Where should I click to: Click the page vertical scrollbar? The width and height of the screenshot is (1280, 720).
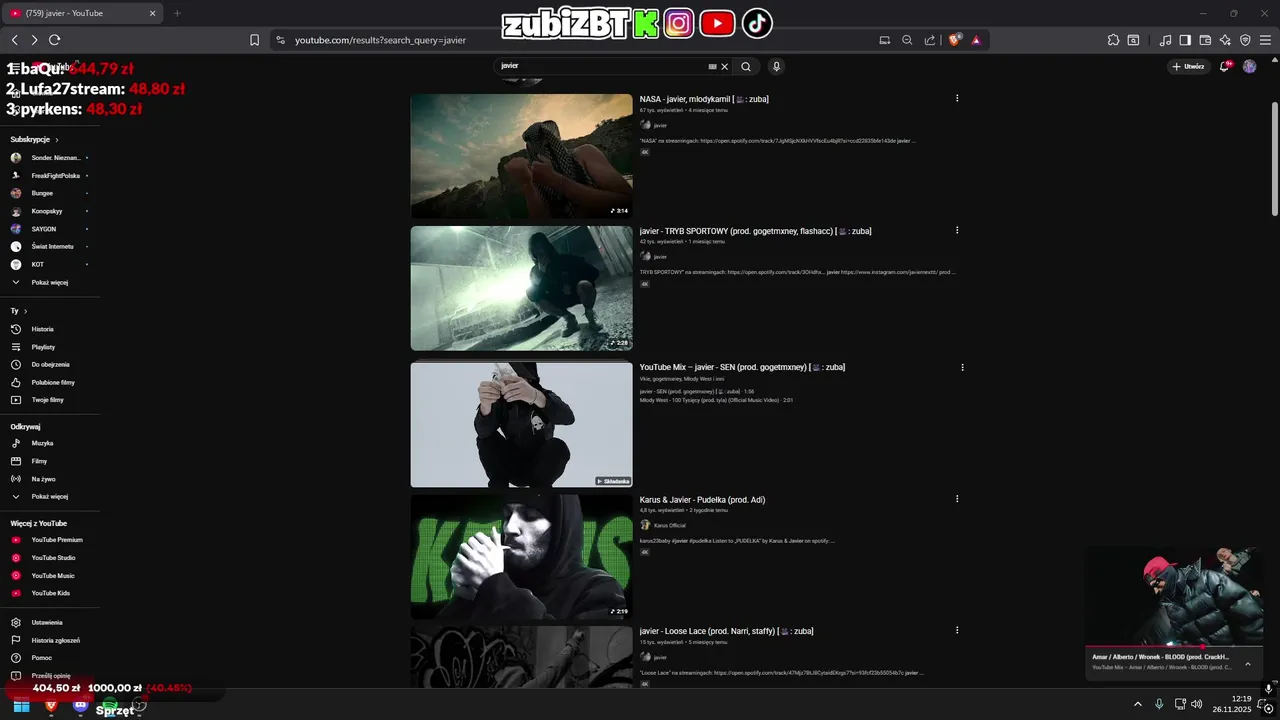(x=1274, y=158)
